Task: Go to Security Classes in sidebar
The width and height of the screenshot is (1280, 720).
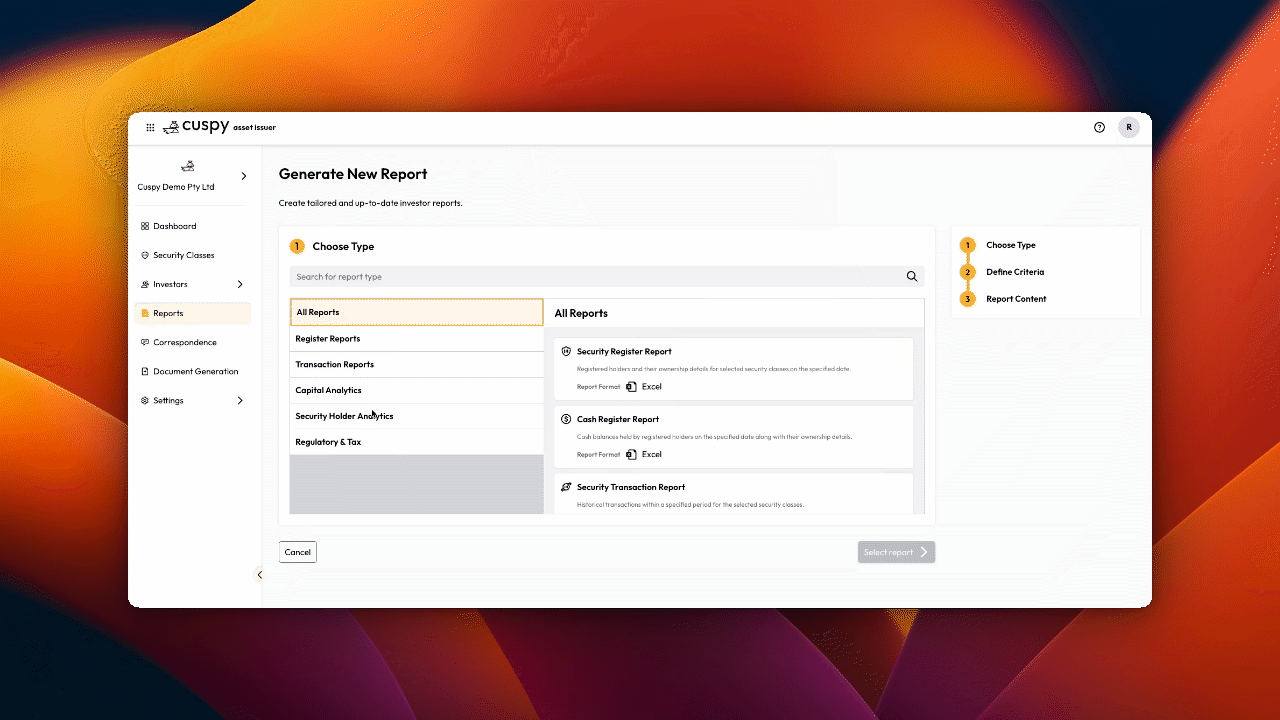Action: click(x=183, y=256)
